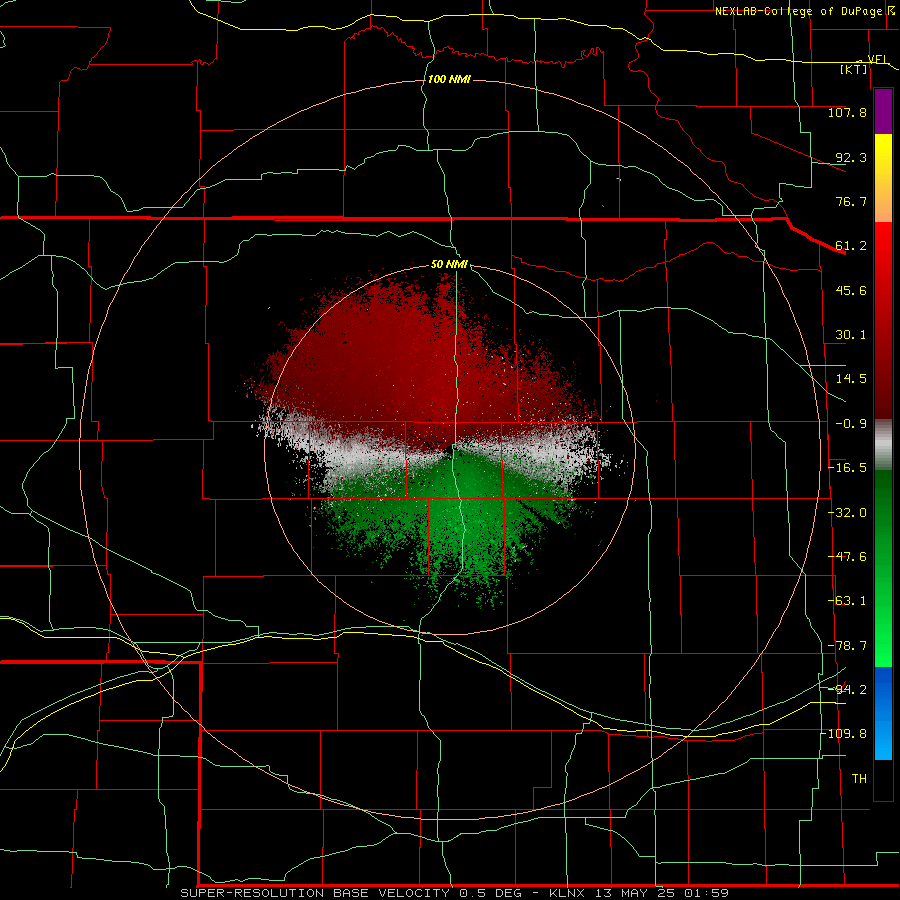900x900 pixels.
Task: Select the -32.0 scale value
Action: point(847,513)
